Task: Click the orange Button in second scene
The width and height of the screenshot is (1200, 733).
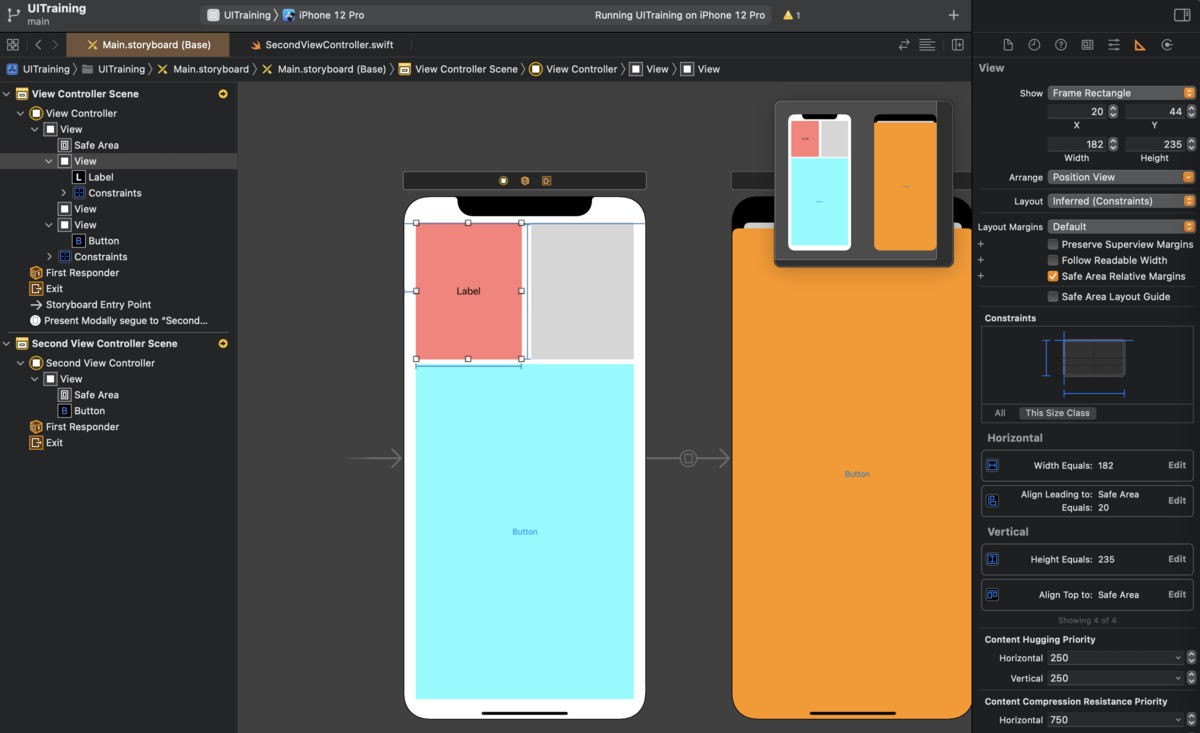Action: (x=857, y=474)
